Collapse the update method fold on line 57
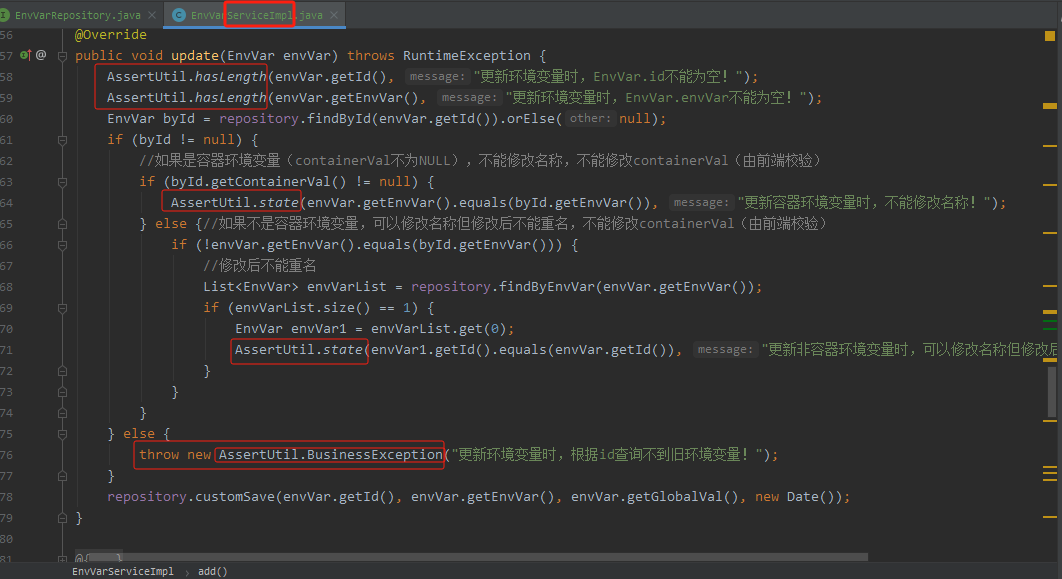The image size is (1062, 579). tap(62, 56)
